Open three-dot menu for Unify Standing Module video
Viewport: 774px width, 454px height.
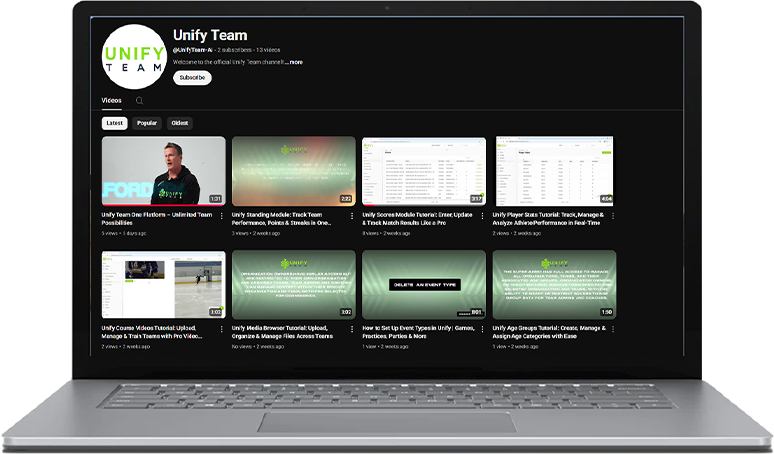tap(352, 216)
